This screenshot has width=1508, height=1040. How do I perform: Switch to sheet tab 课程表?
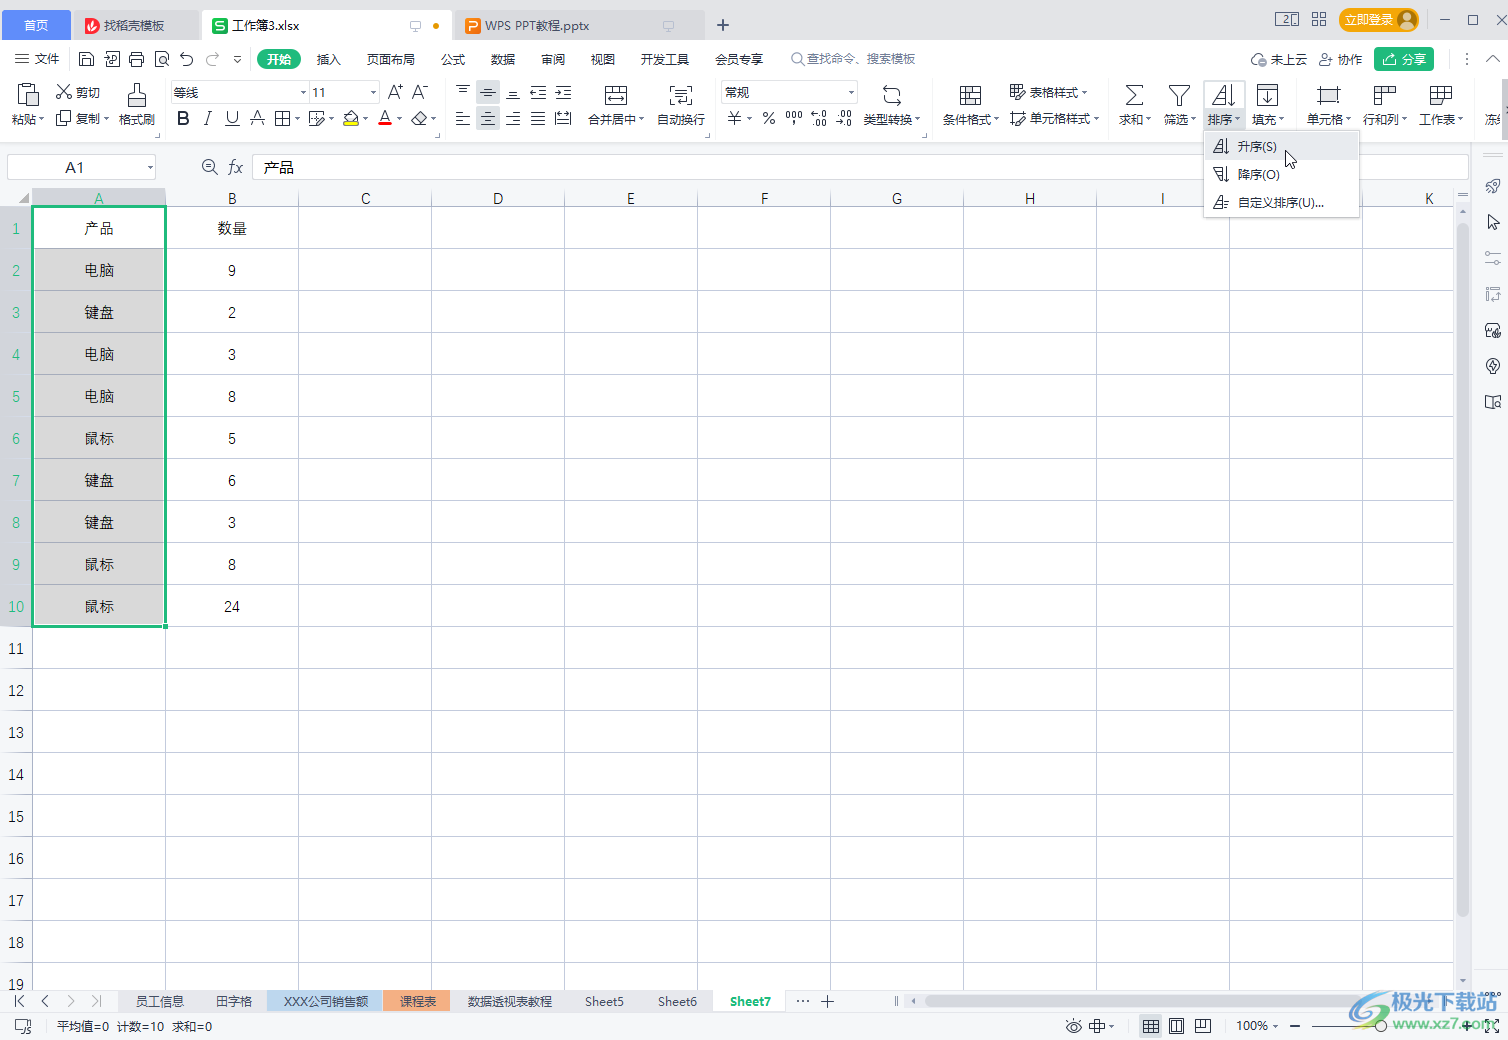coord(417,1001)
